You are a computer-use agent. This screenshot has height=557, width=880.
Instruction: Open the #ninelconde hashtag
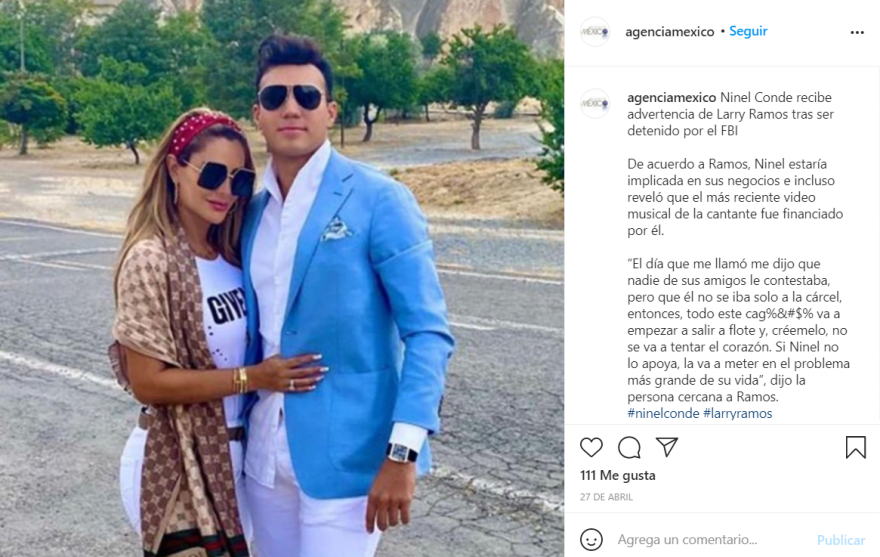click(663, 413)
